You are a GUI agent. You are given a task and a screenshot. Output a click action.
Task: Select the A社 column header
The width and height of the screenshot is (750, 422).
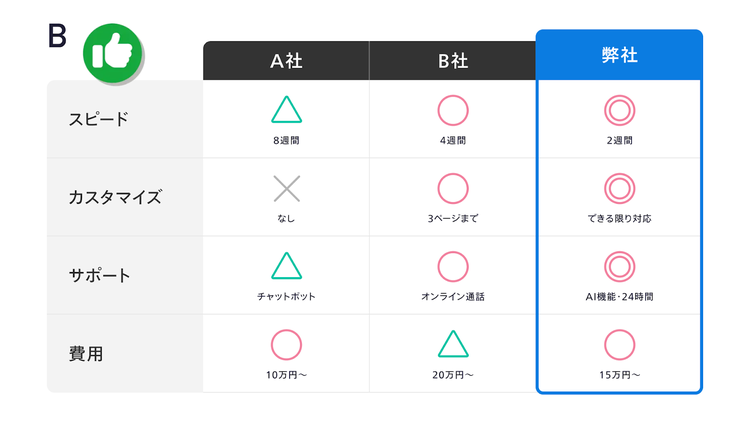point(286,61)
